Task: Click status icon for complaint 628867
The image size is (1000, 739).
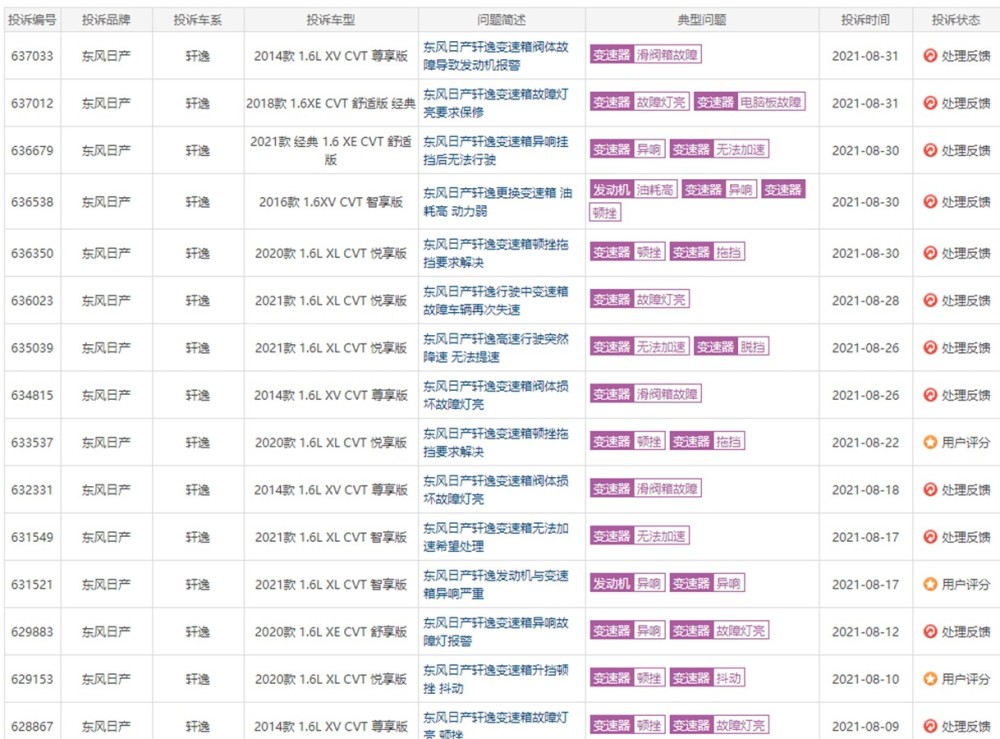Action: [930, 726]
